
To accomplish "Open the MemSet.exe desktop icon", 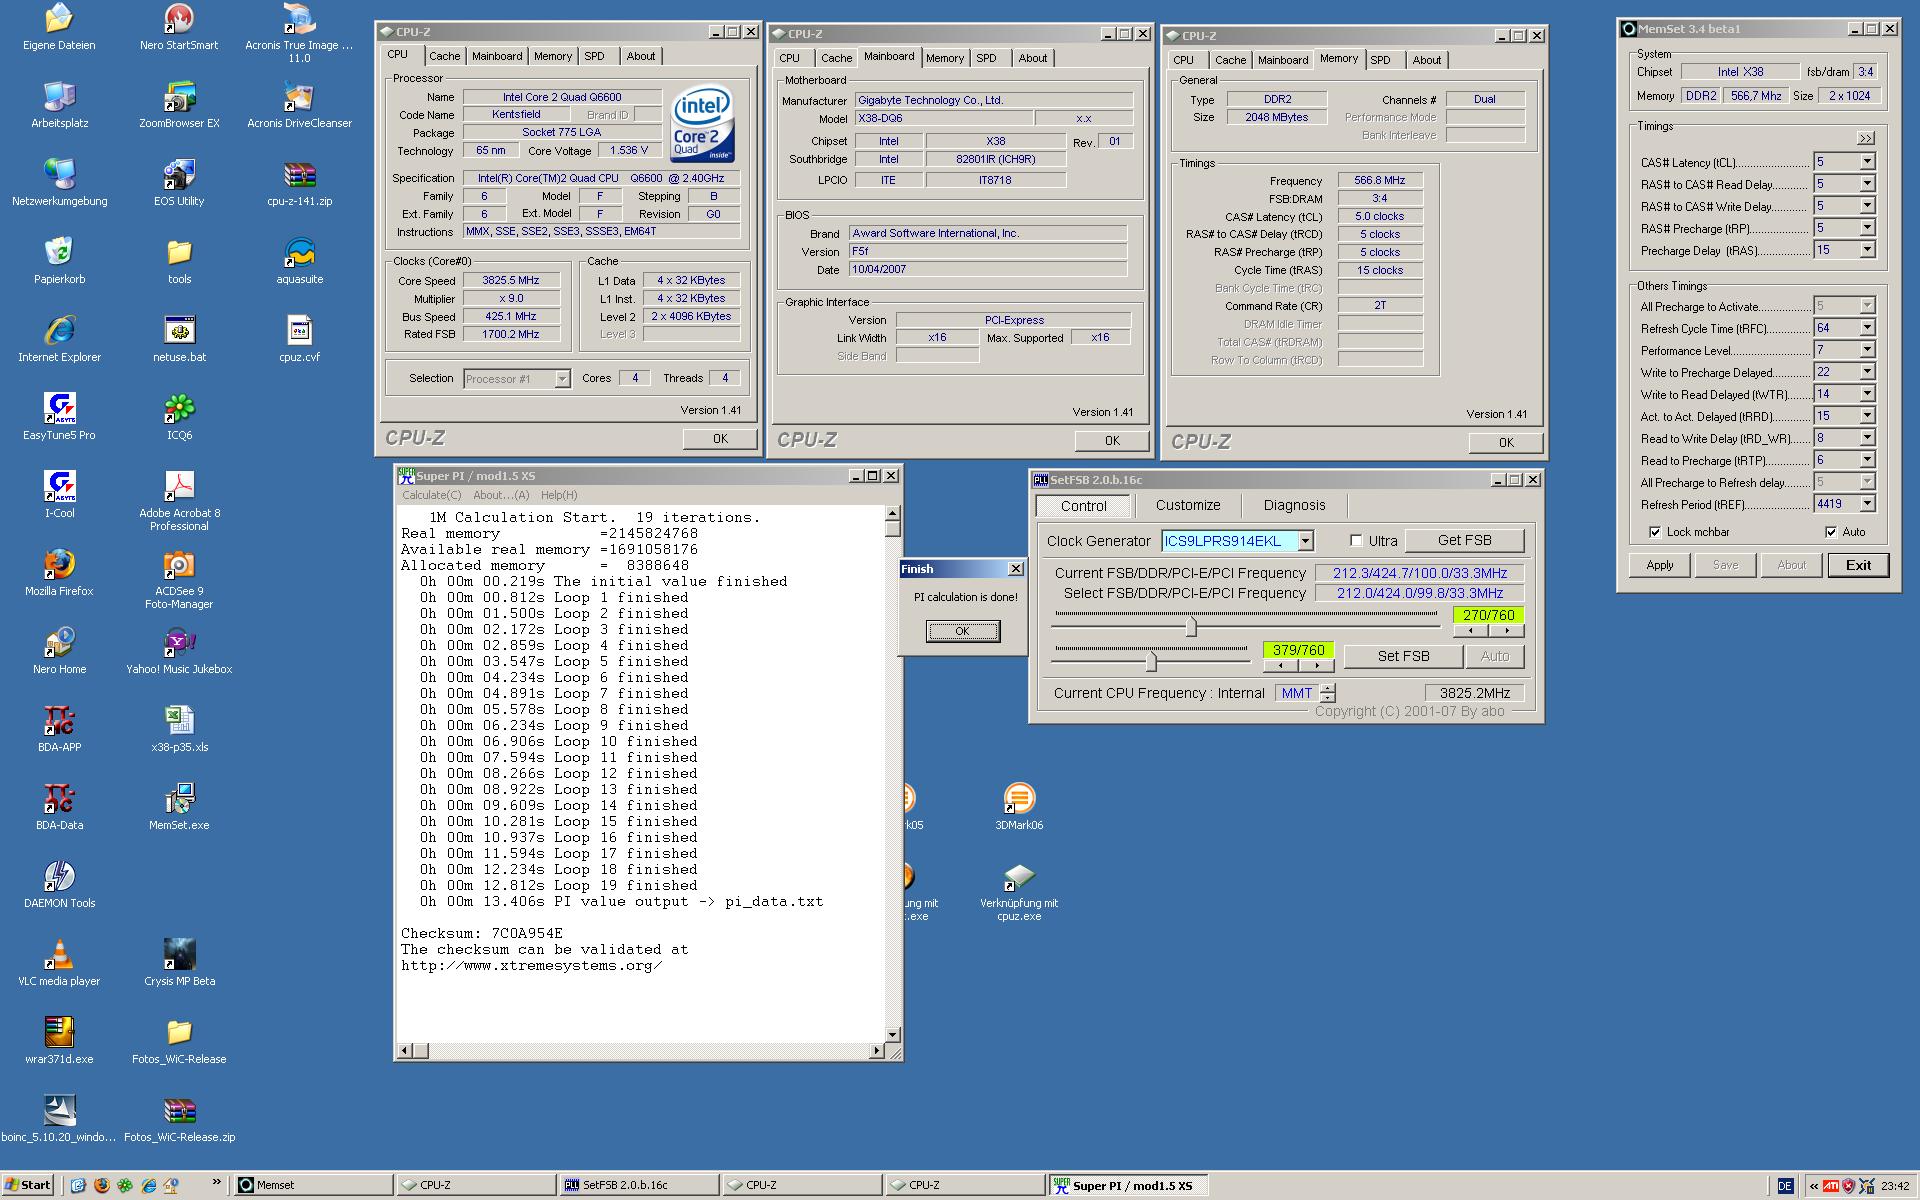I will pyautogui.click(x=179, y=807).
